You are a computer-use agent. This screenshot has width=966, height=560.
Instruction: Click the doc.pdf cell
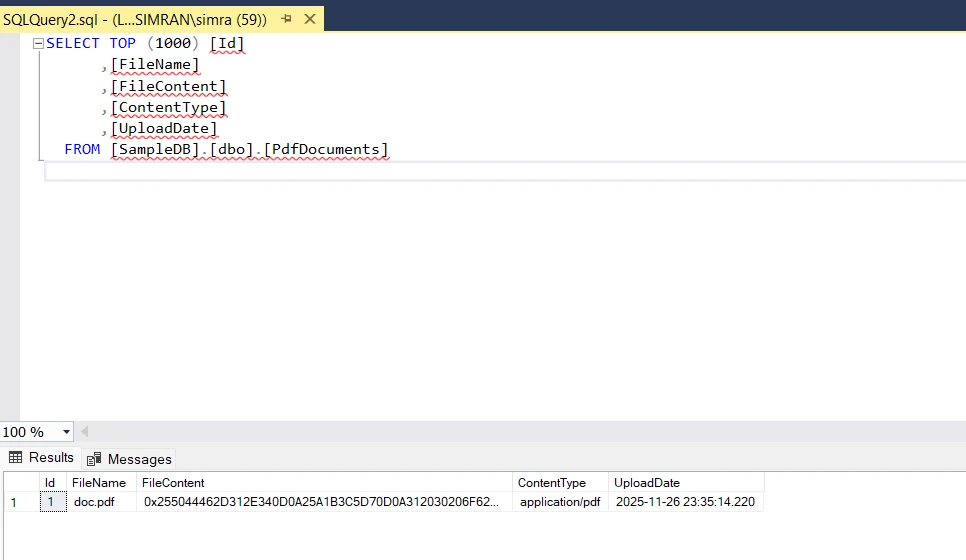click(101, 502)
